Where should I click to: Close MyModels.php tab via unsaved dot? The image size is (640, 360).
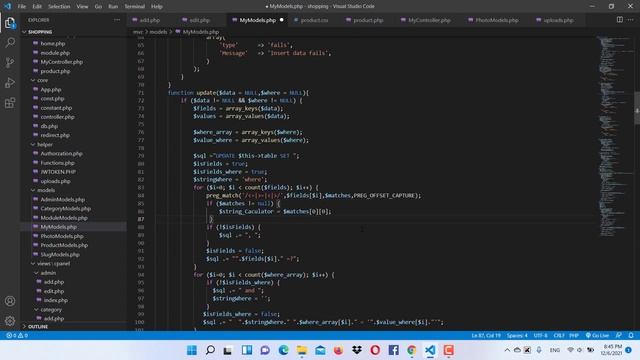click(282, 20)
